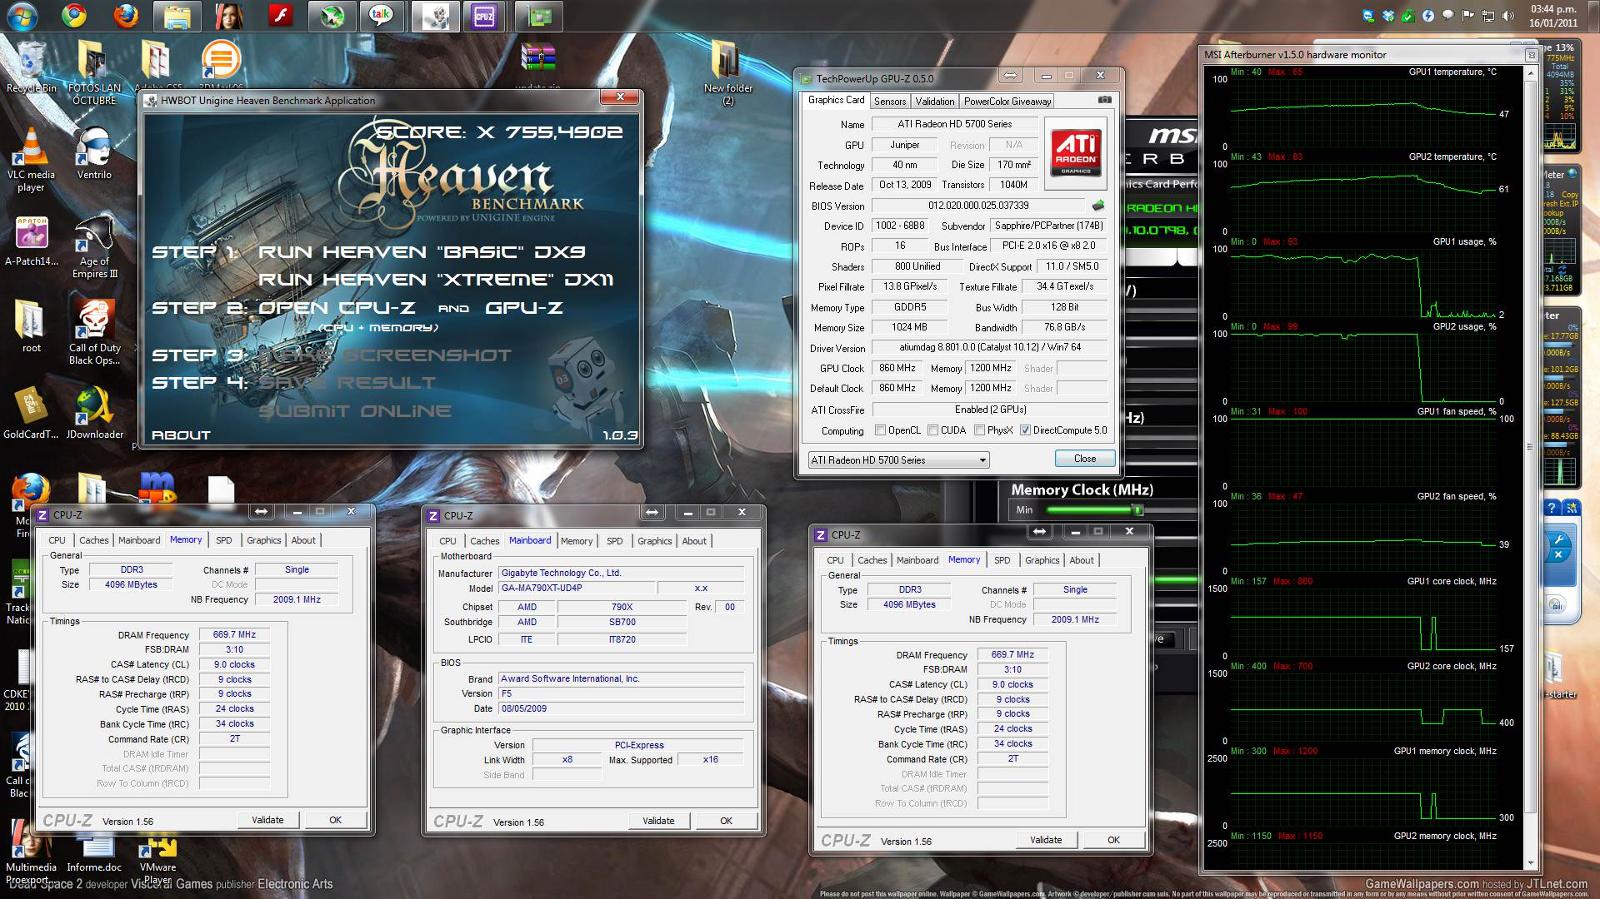Open Windows Explorer taskbar icon

[177, 16]
